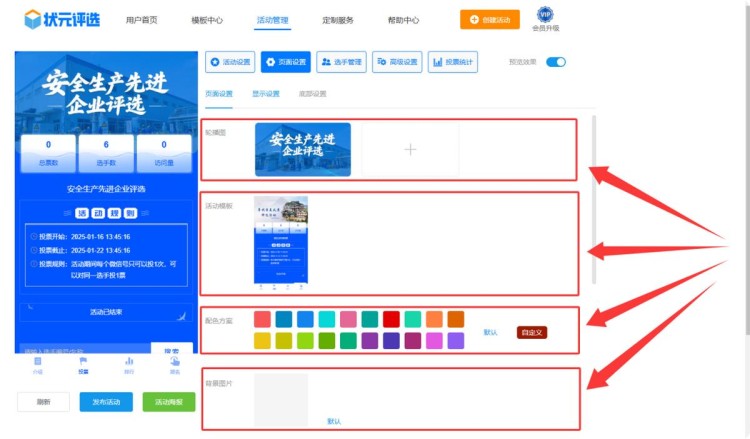The image size is (750, 439).
Task: Tap the 排行 bar chart icon in preview
Action: [129, 363]
